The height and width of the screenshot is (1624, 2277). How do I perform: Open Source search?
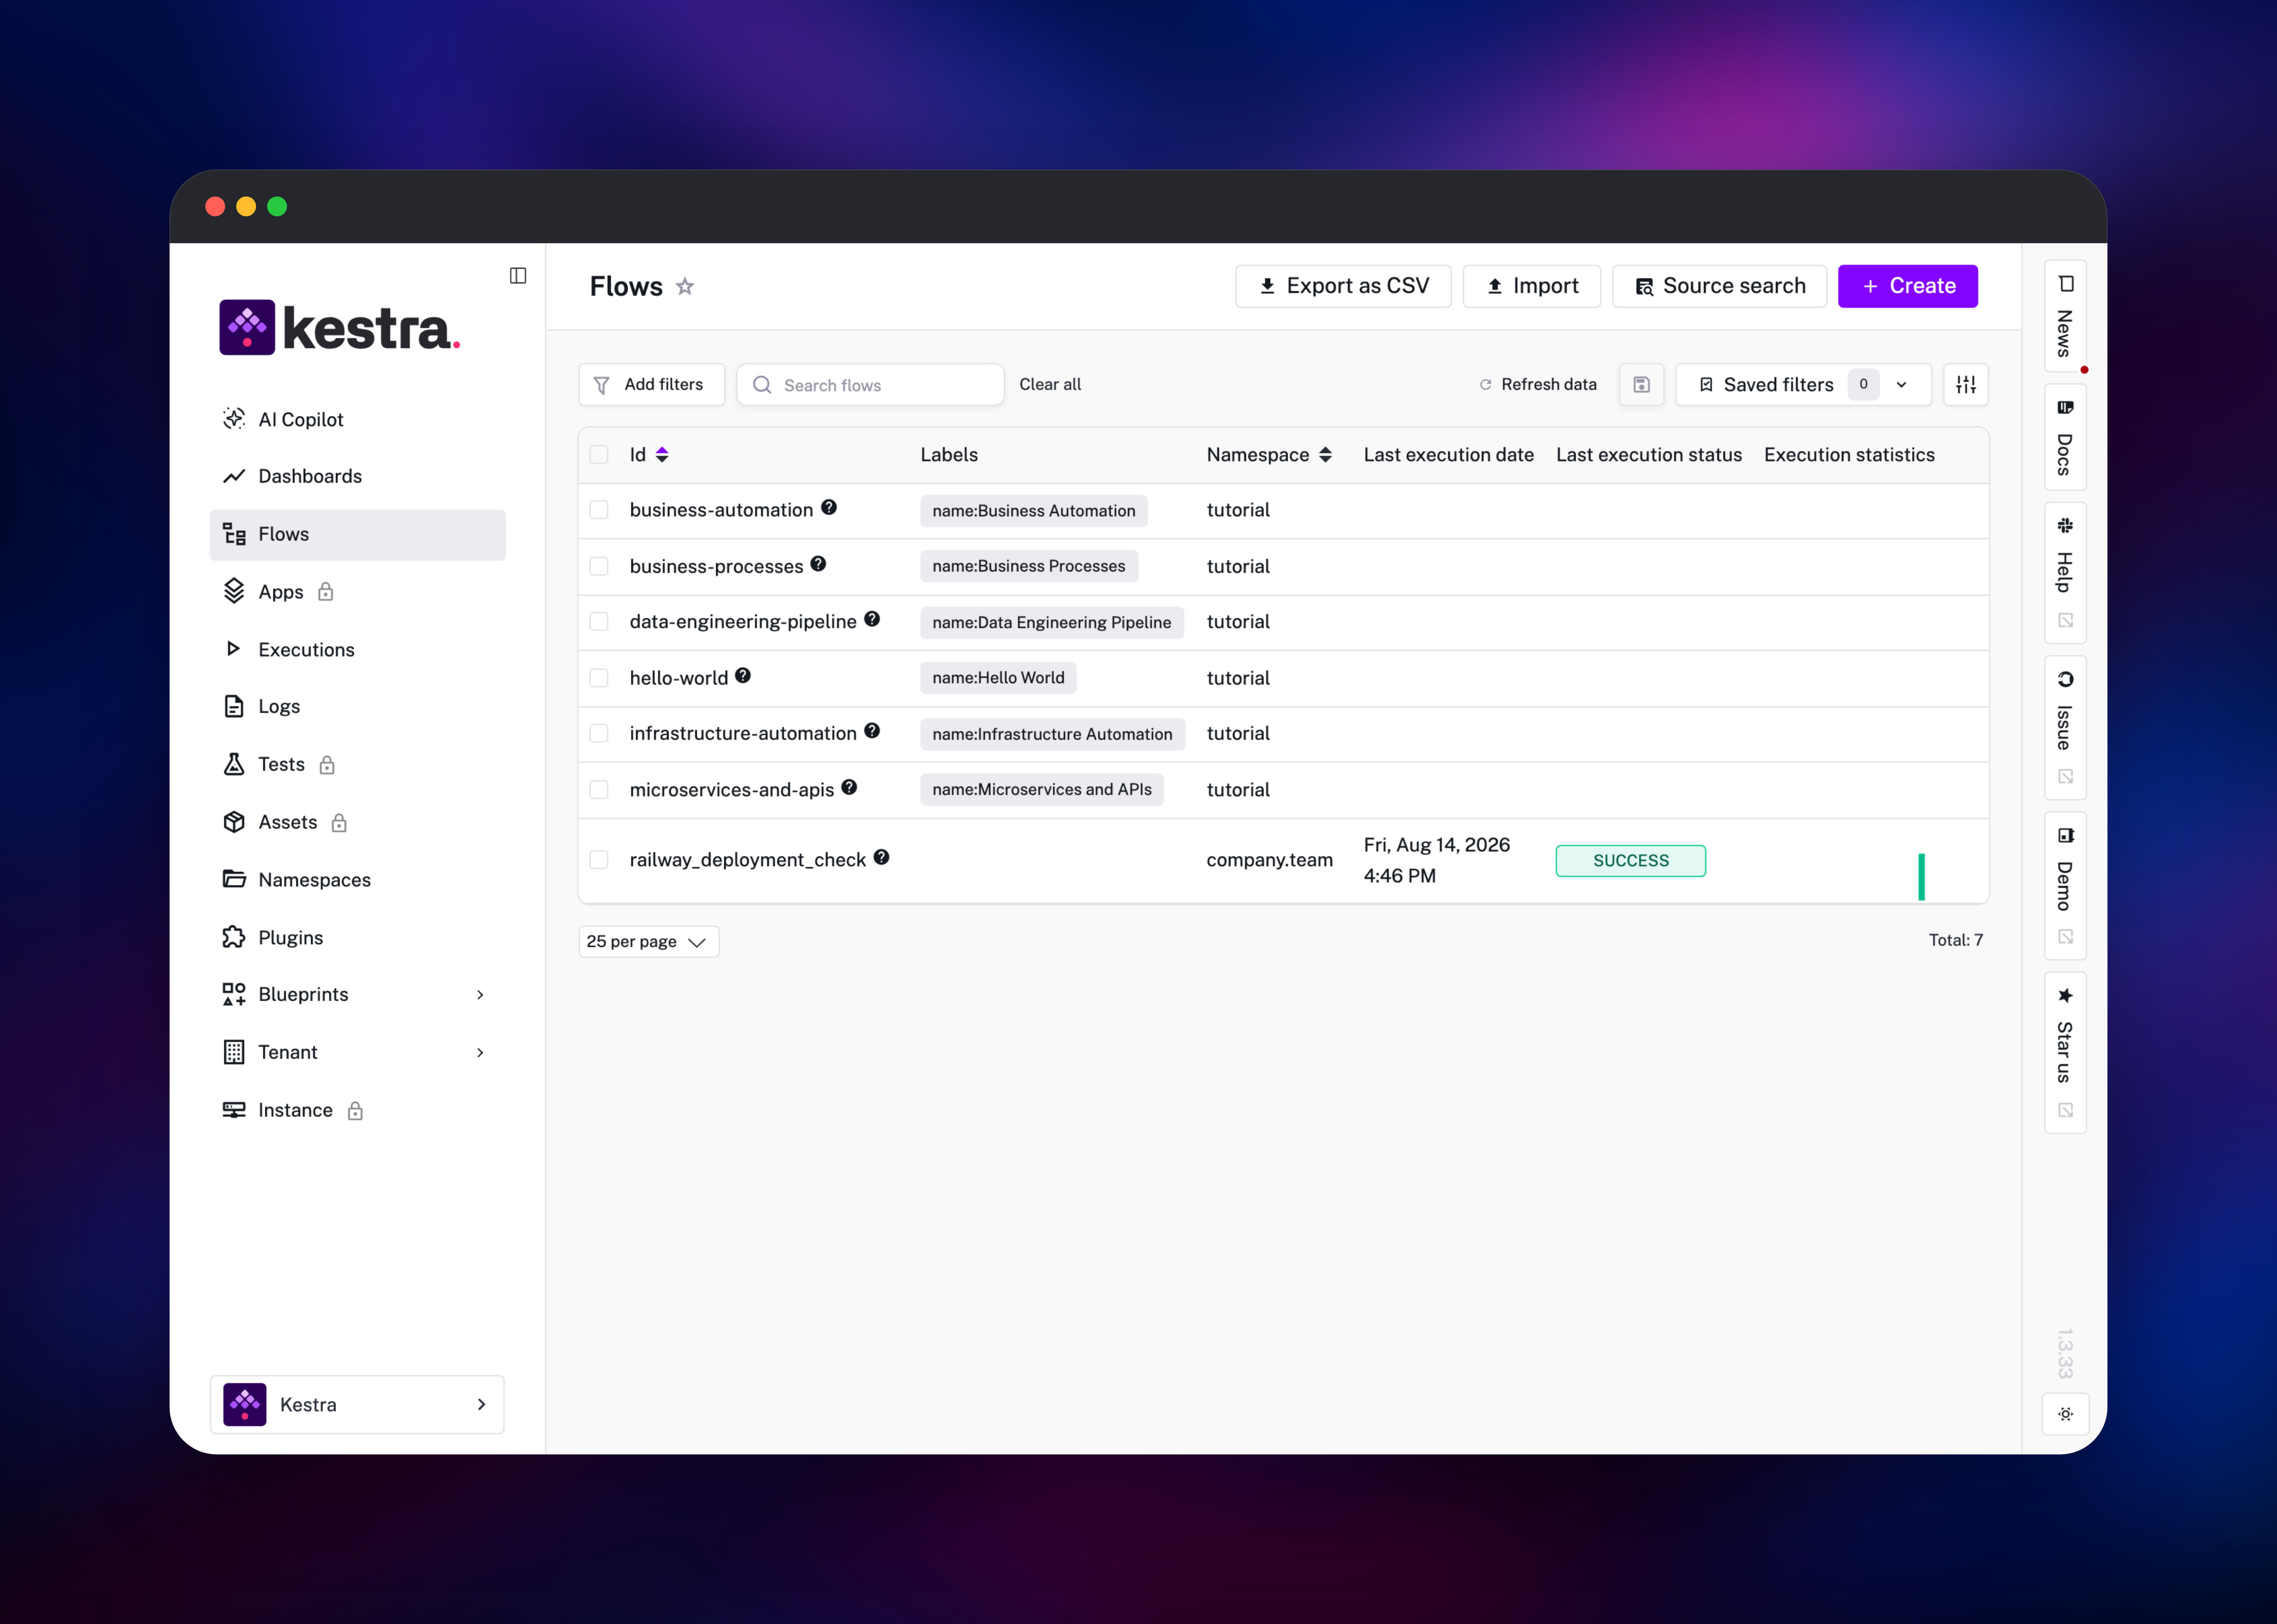coord(1719,286)
